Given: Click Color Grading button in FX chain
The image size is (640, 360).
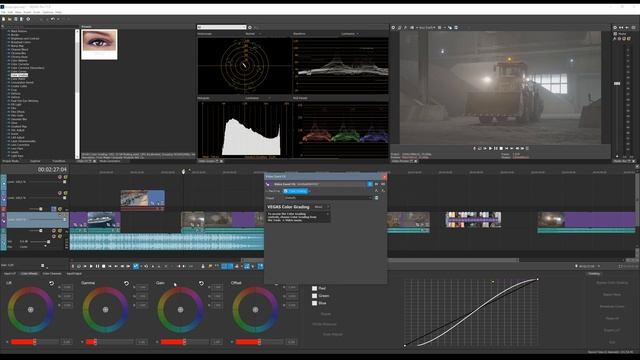Looking at the screenshot, I should coord(296,191).
